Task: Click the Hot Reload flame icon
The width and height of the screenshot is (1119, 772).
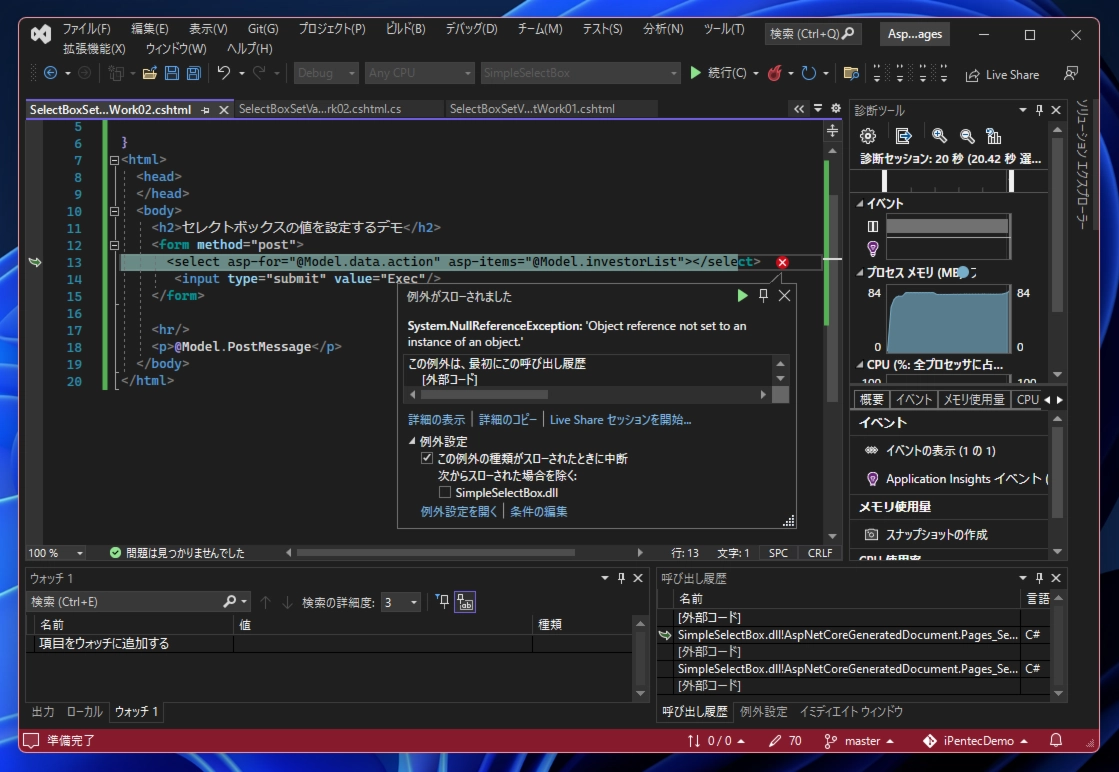Action: click(x=774, y=73)
